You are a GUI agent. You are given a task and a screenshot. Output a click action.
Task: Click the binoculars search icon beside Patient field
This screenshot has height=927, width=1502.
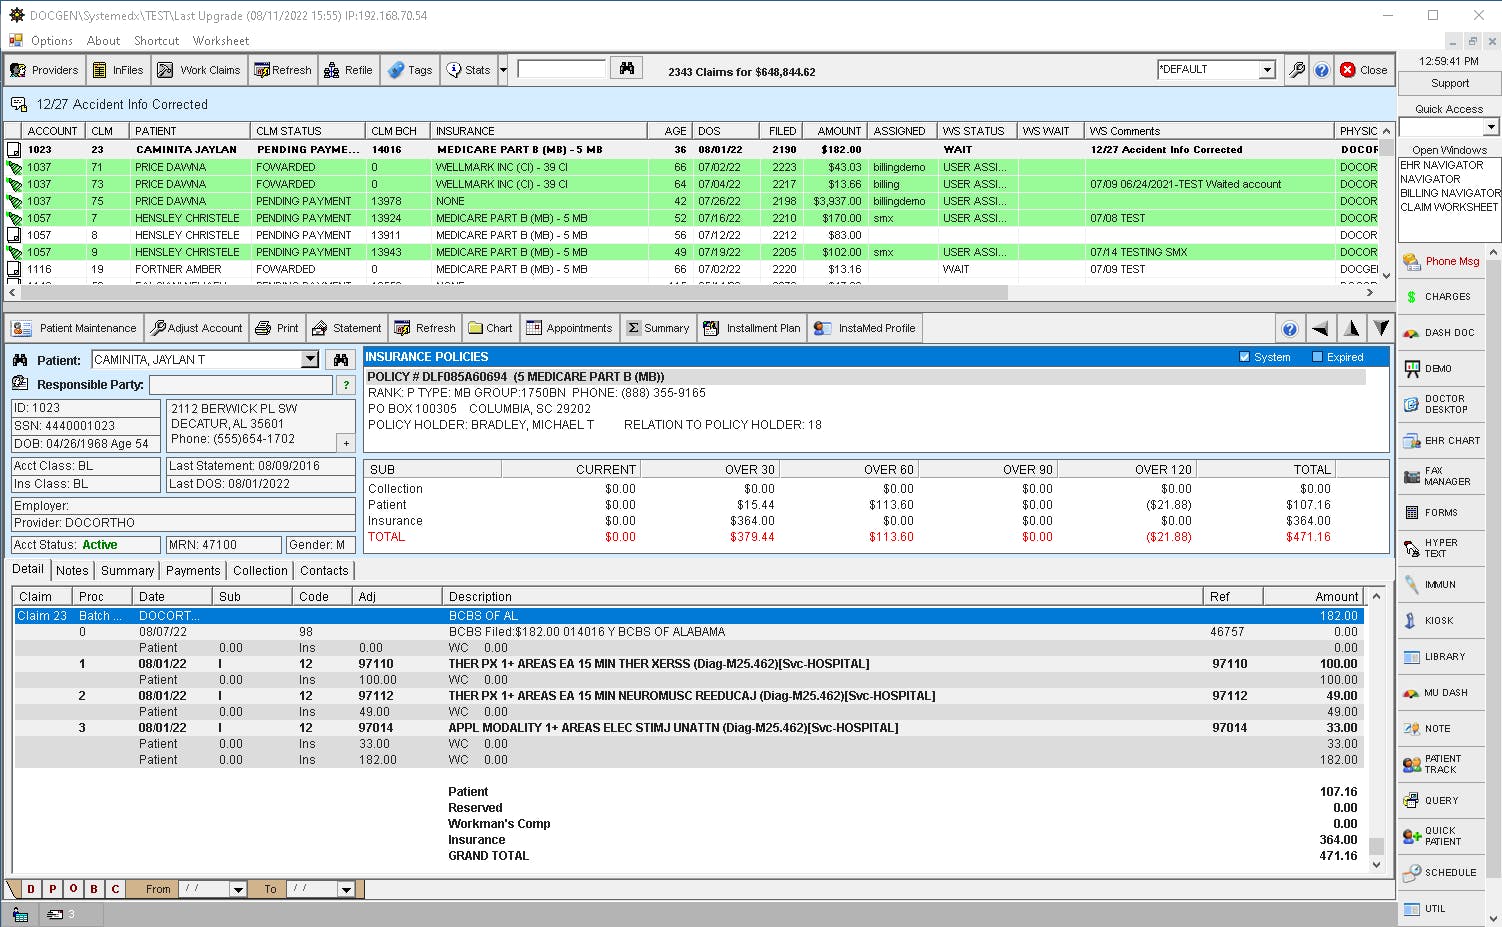coord(340,360)
